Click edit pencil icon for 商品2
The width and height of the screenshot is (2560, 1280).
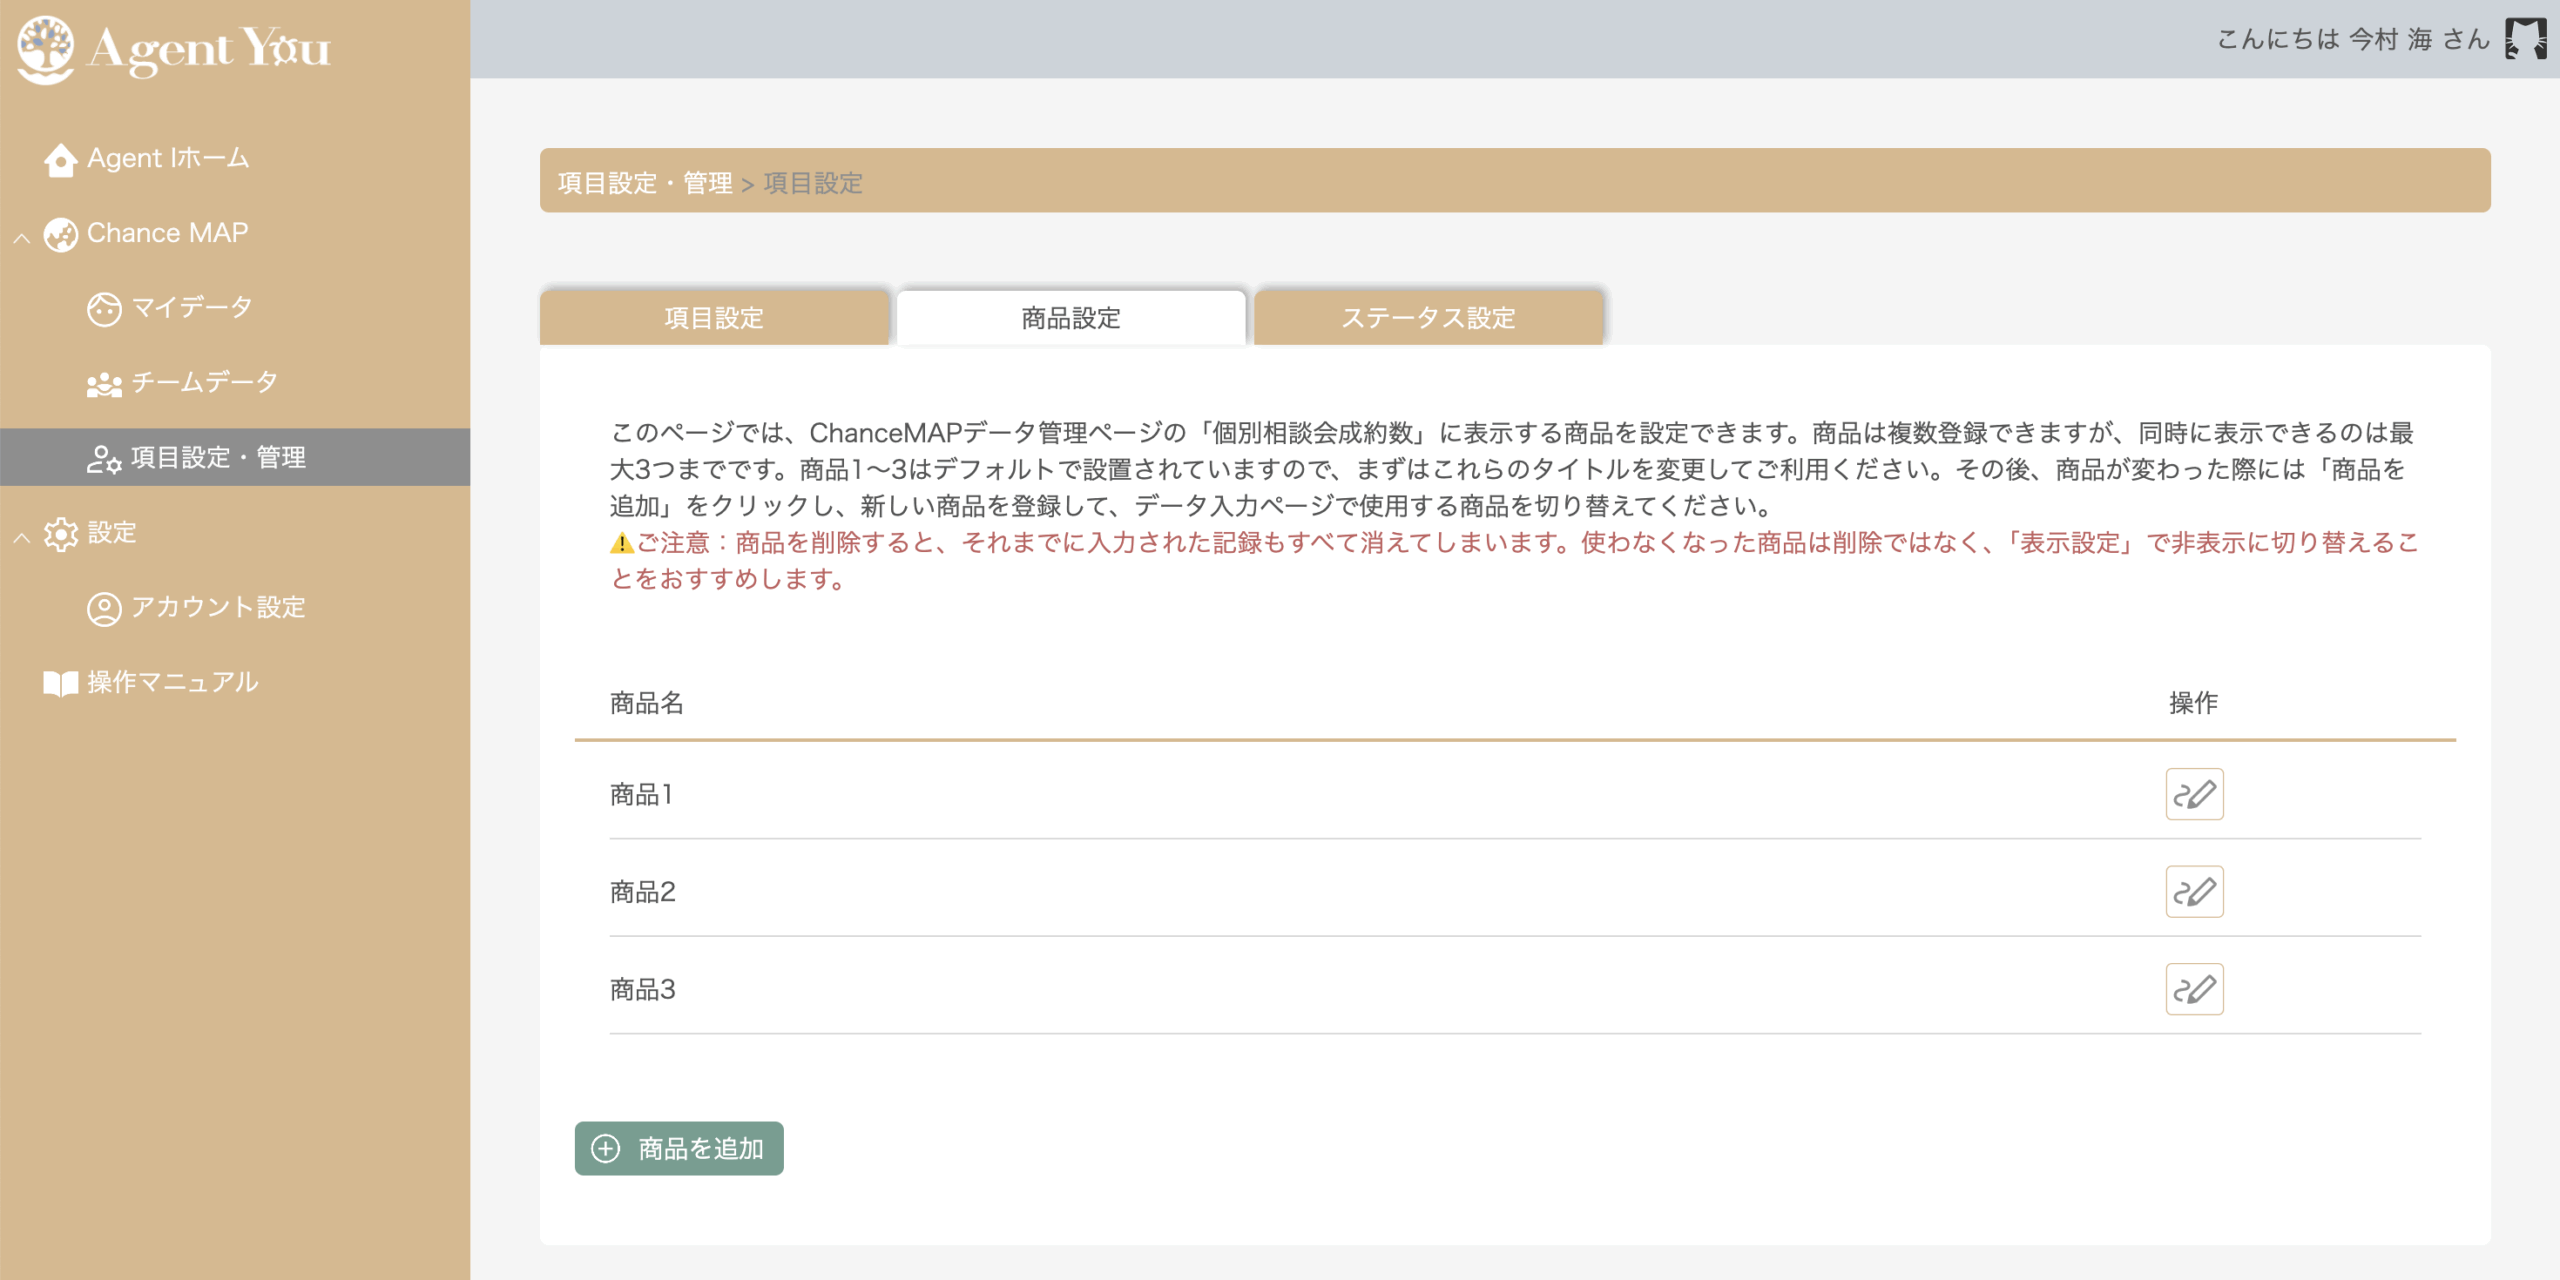2194,891
